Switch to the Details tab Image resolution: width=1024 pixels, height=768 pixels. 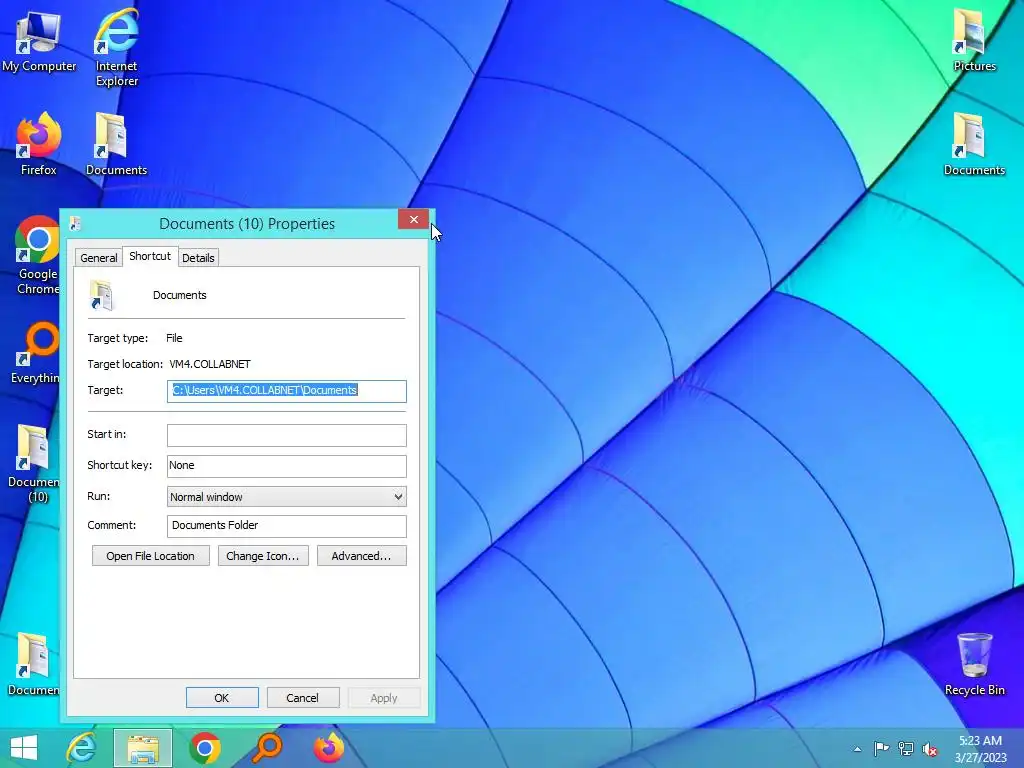pyautogui.click(x=198, y=258)
